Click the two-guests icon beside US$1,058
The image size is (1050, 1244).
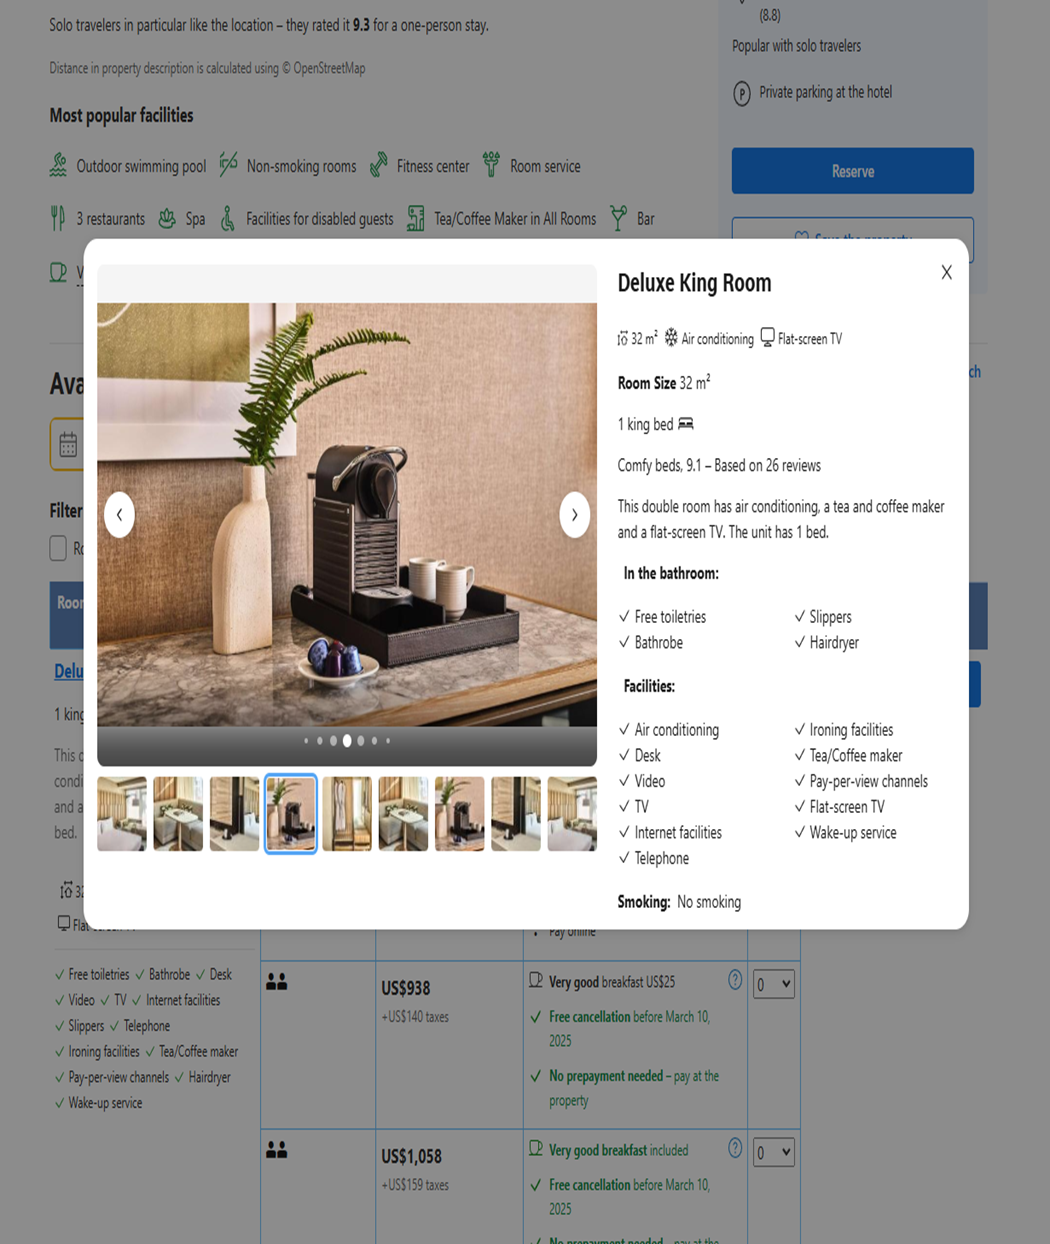coord(277,1150)
